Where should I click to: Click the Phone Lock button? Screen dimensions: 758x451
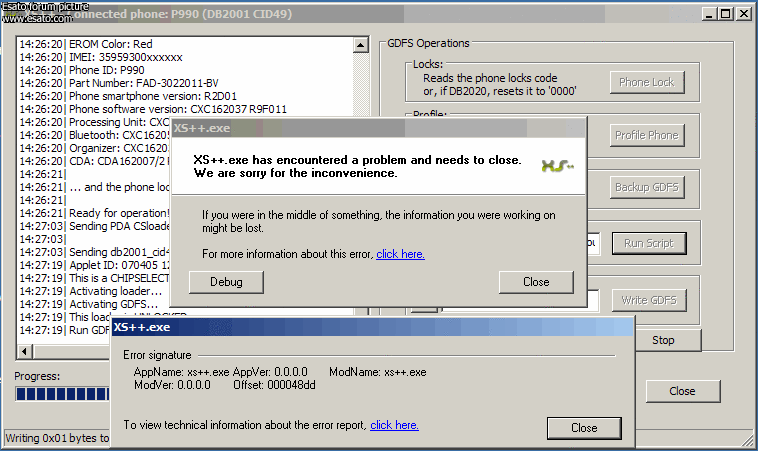point(647,82)
